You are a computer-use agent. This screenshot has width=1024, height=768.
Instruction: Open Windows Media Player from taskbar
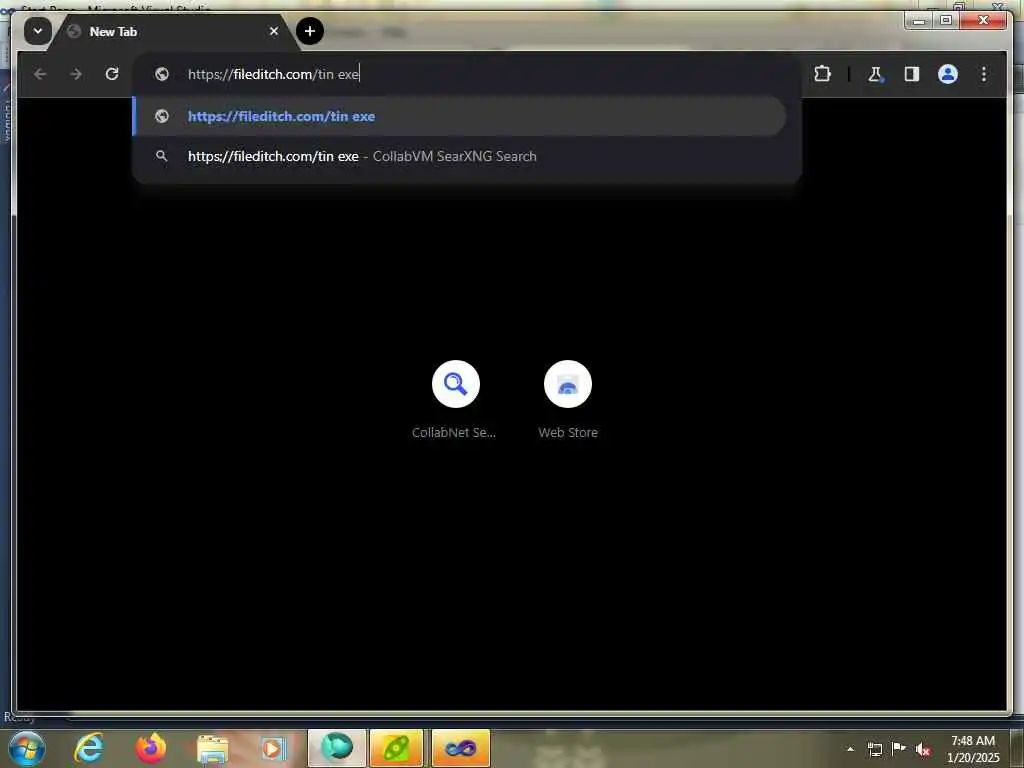coord(274,749)
